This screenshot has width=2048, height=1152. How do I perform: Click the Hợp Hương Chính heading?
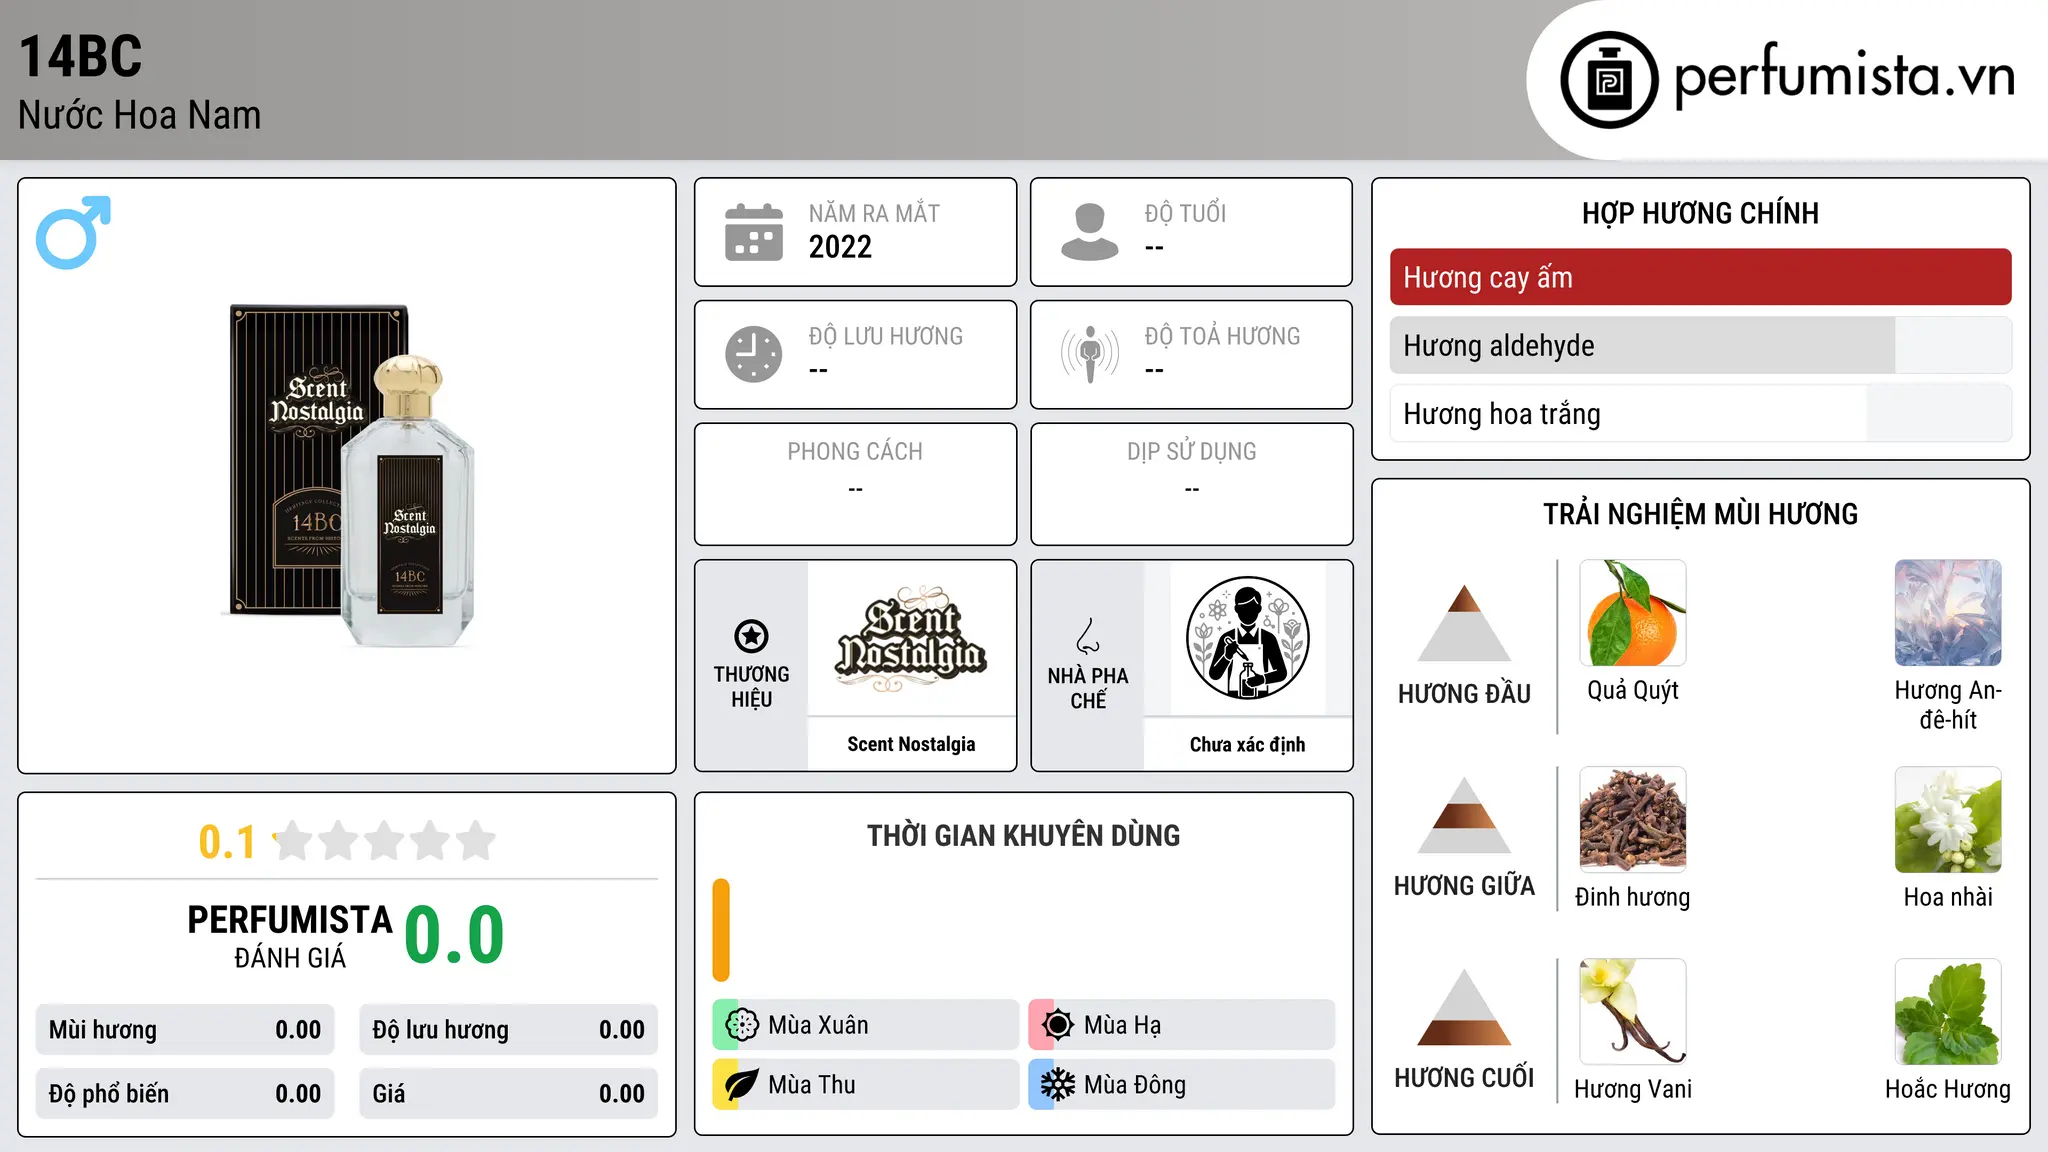coord(1700,213)
